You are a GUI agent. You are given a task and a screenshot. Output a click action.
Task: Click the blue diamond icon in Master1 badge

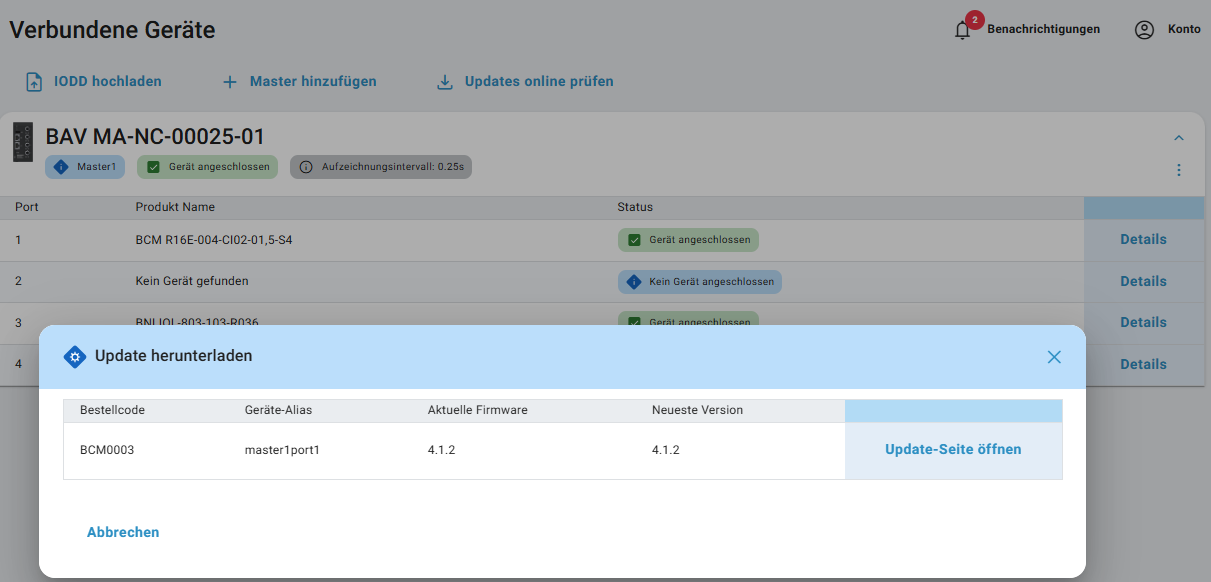pos(61,167)
